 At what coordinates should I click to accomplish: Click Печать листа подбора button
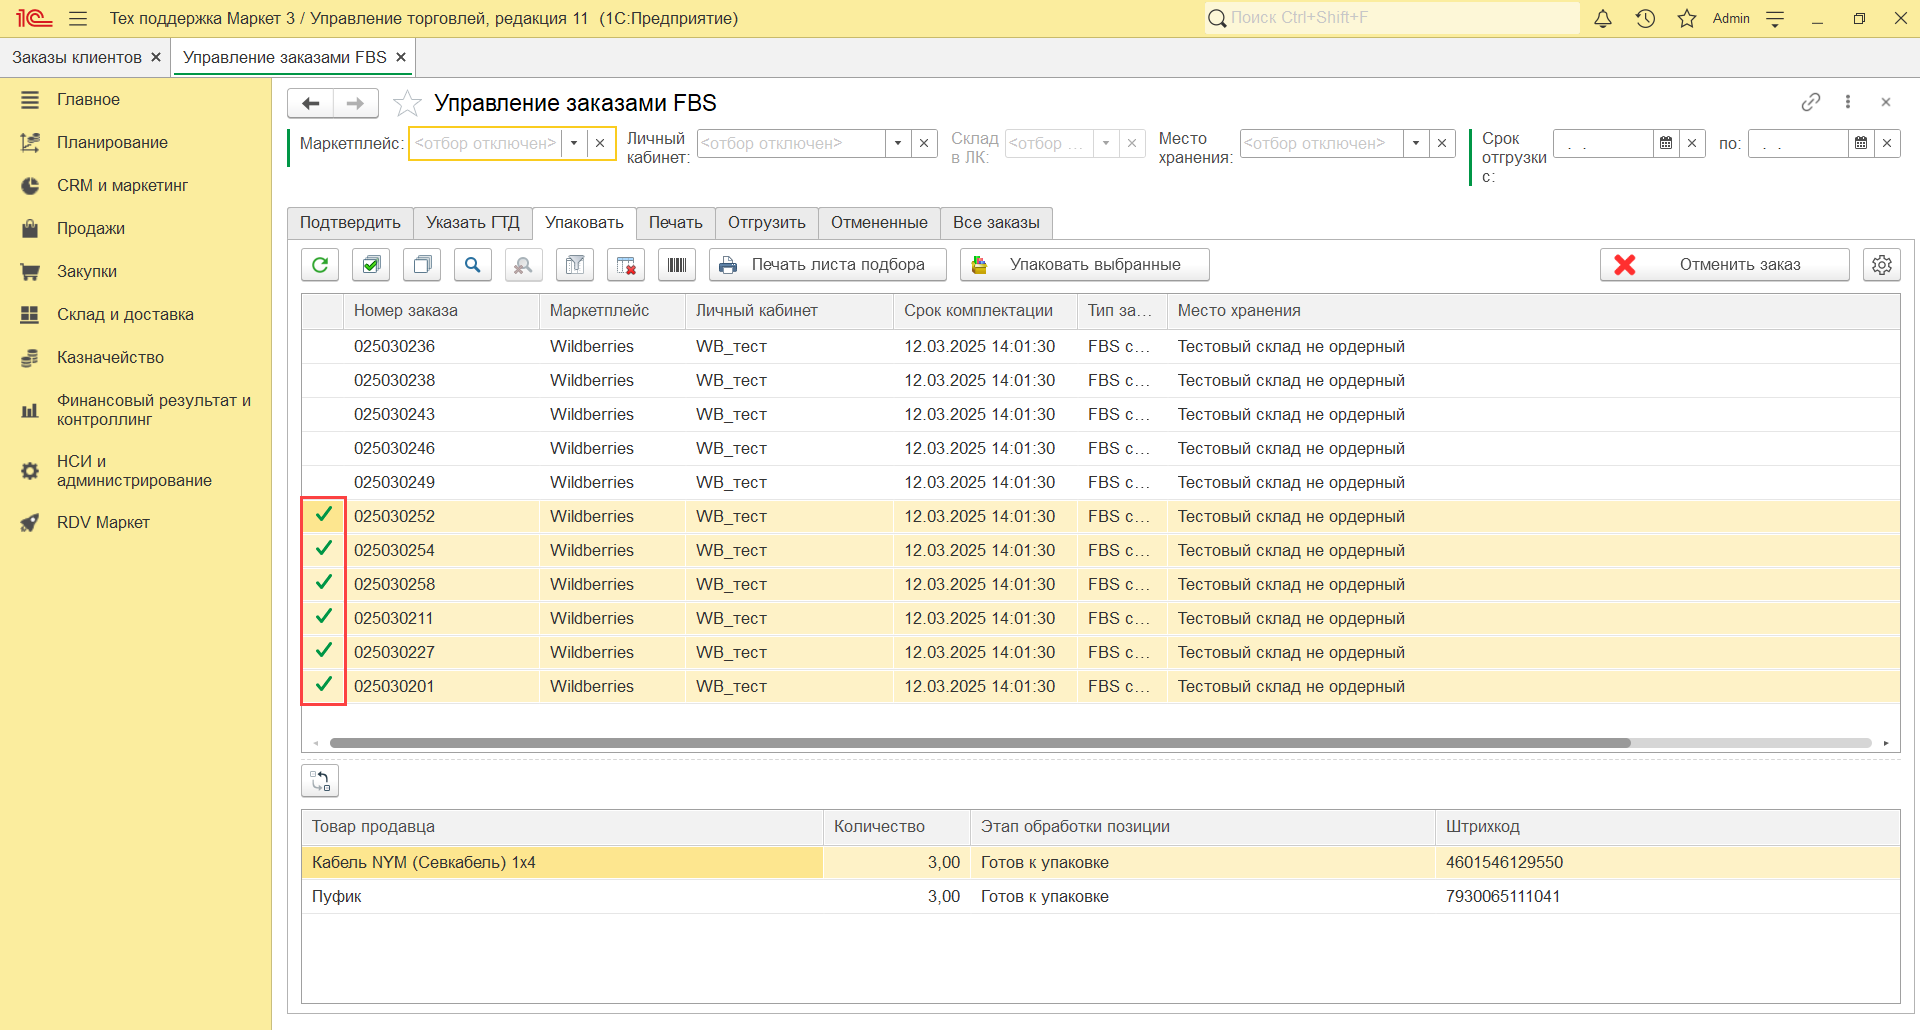(x=828, y=265)
